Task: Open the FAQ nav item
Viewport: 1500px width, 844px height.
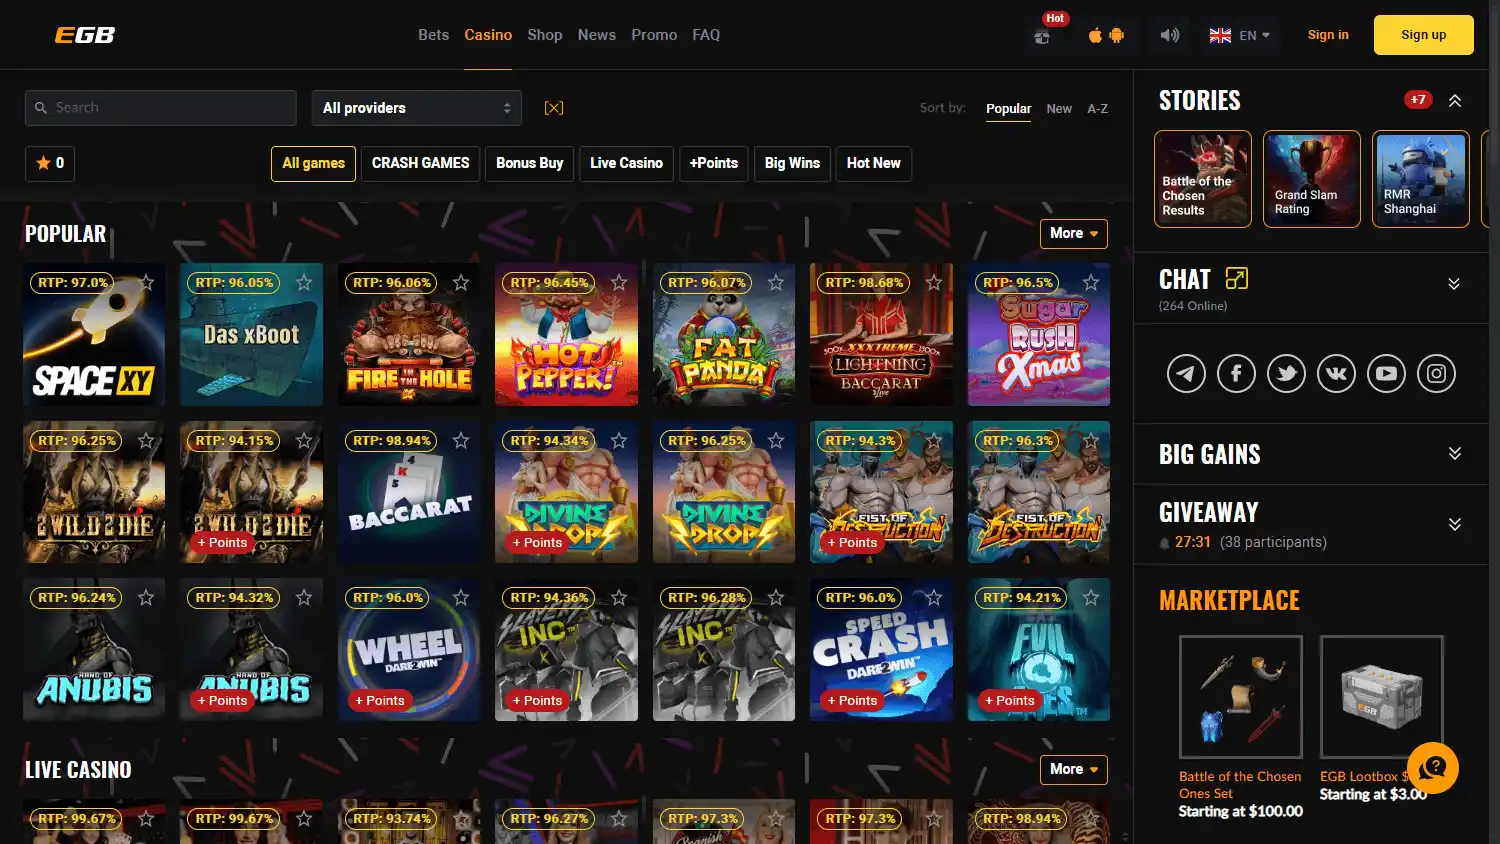Action: (706, 35)
